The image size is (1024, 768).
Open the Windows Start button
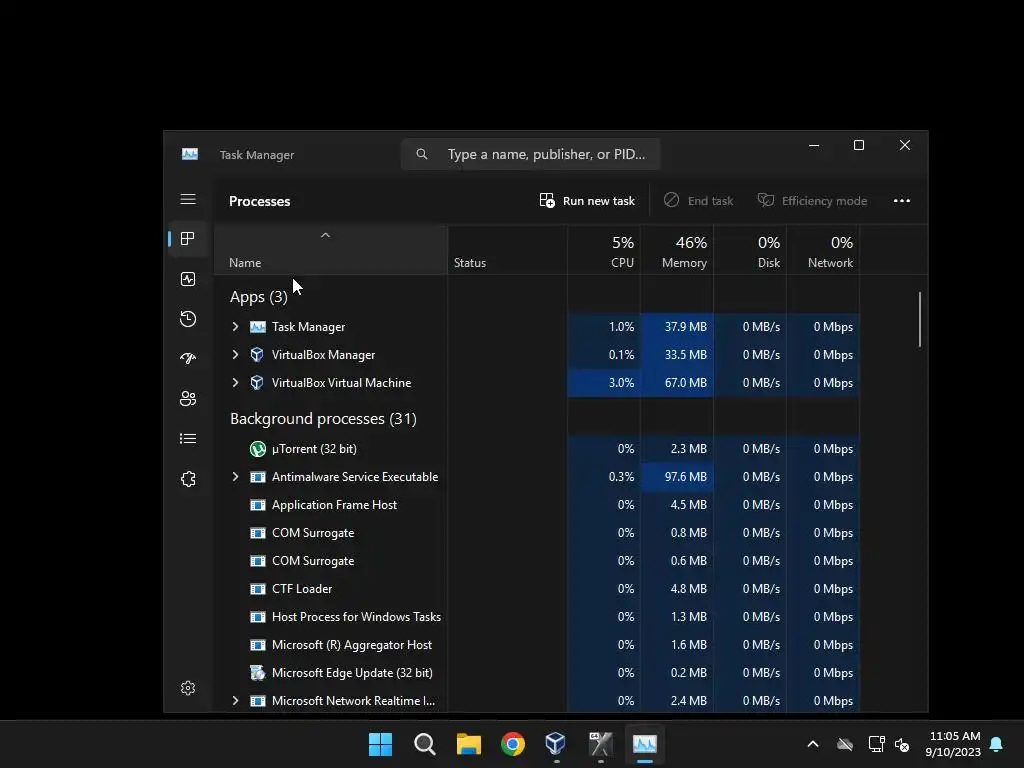(380, 744)
